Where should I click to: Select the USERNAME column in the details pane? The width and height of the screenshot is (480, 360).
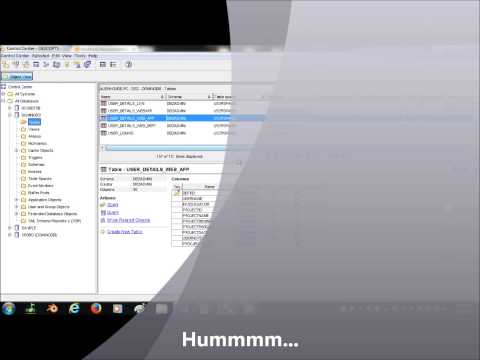[x=192, y=199]
